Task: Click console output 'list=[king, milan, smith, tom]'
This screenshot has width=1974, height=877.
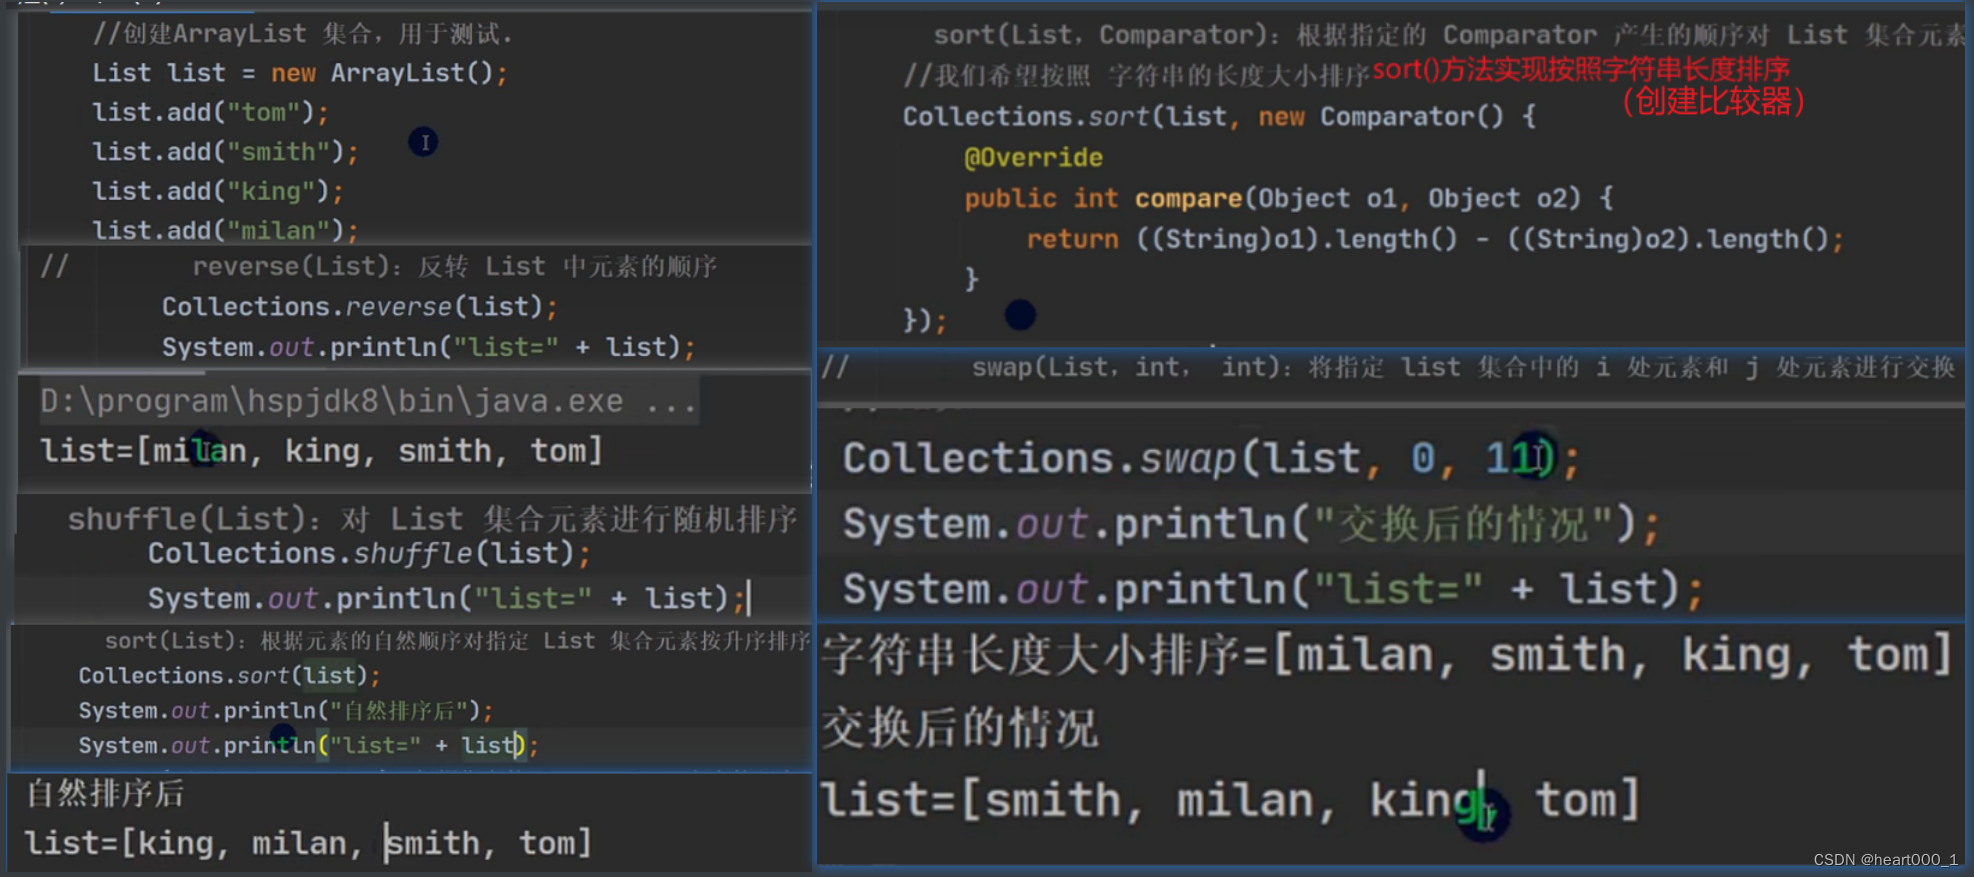Action: [x=308, y=843]
